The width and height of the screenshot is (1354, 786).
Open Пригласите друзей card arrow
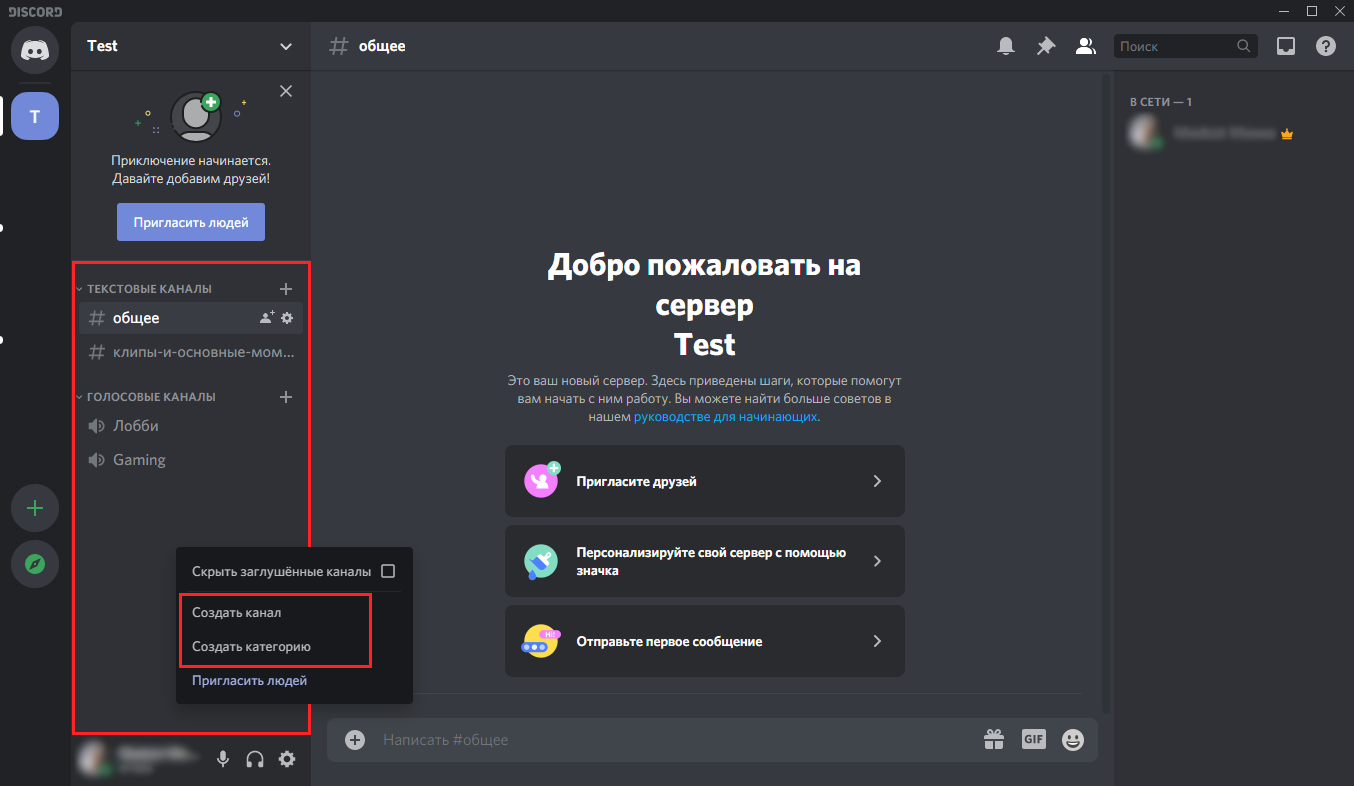coord(877,481)
